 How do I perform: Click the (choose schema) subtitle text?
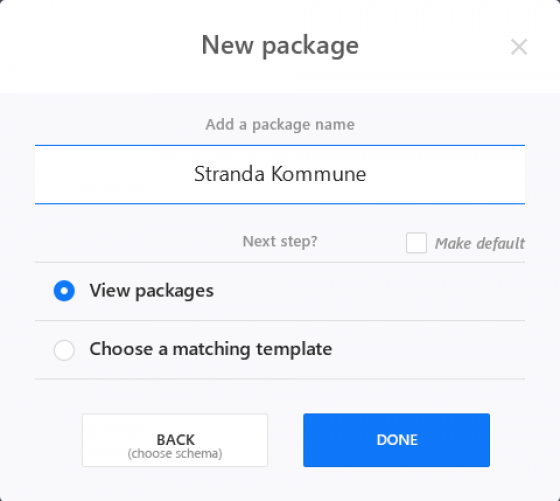175,454
